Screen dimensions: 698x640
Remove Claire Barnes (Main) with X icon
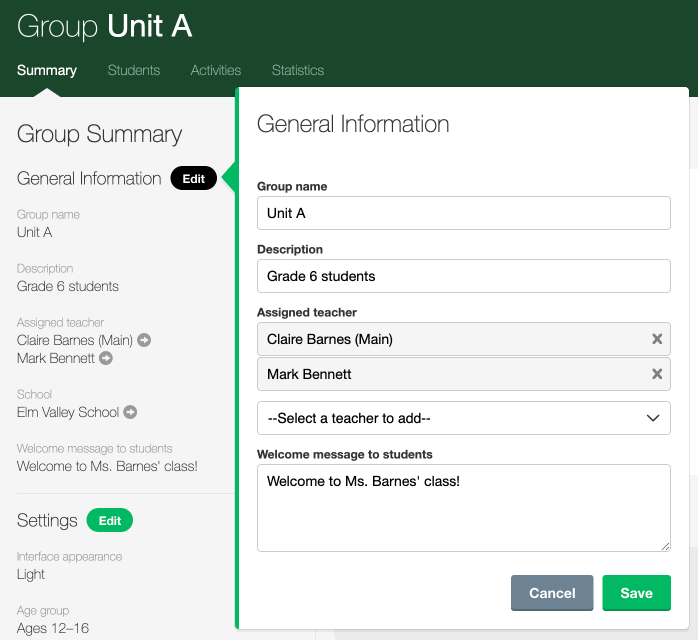coord(657,339)
